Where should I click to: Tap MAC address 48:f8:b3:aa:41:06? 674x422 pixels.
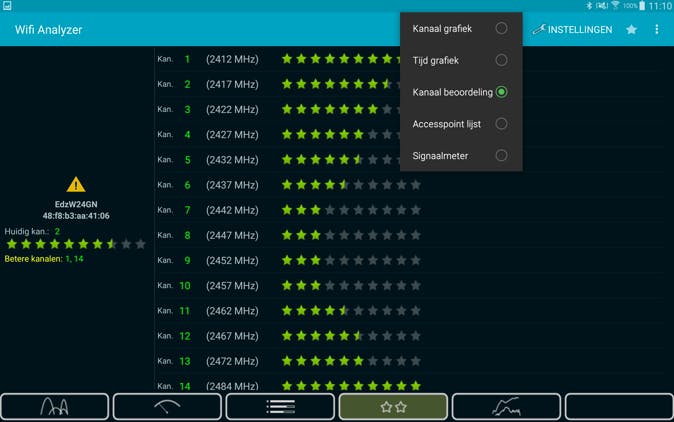(76, 216)
